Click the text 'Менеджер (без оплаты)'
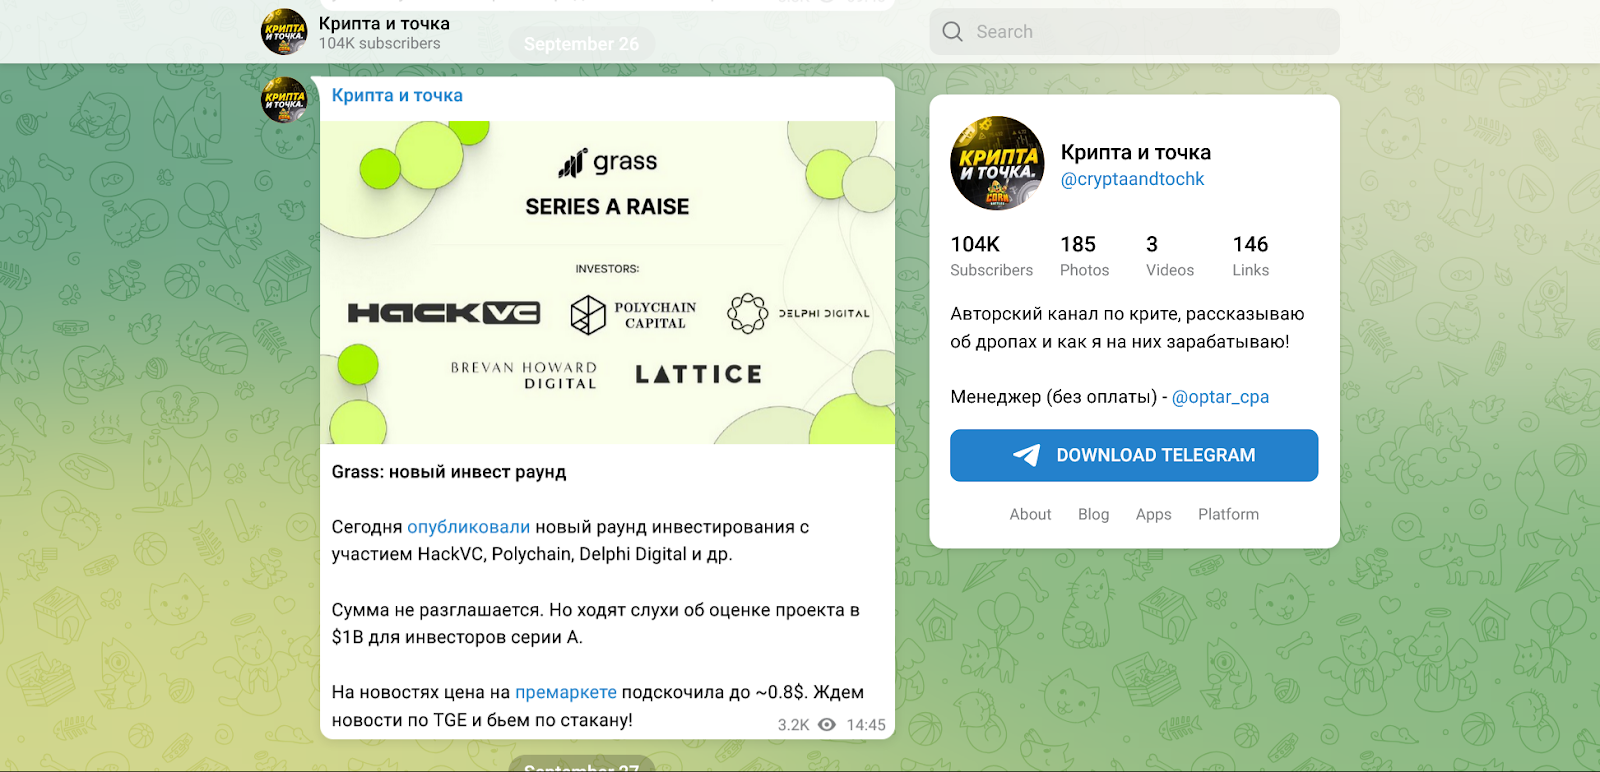Image resolution: width=1600 pixels, height=772 pixels. (x=1054, y=397)
